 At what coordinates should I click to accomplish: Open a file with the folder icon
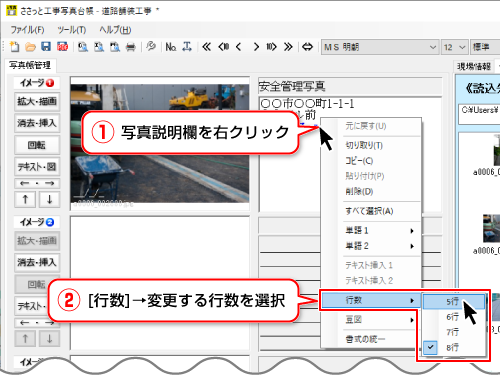point(30,47)
